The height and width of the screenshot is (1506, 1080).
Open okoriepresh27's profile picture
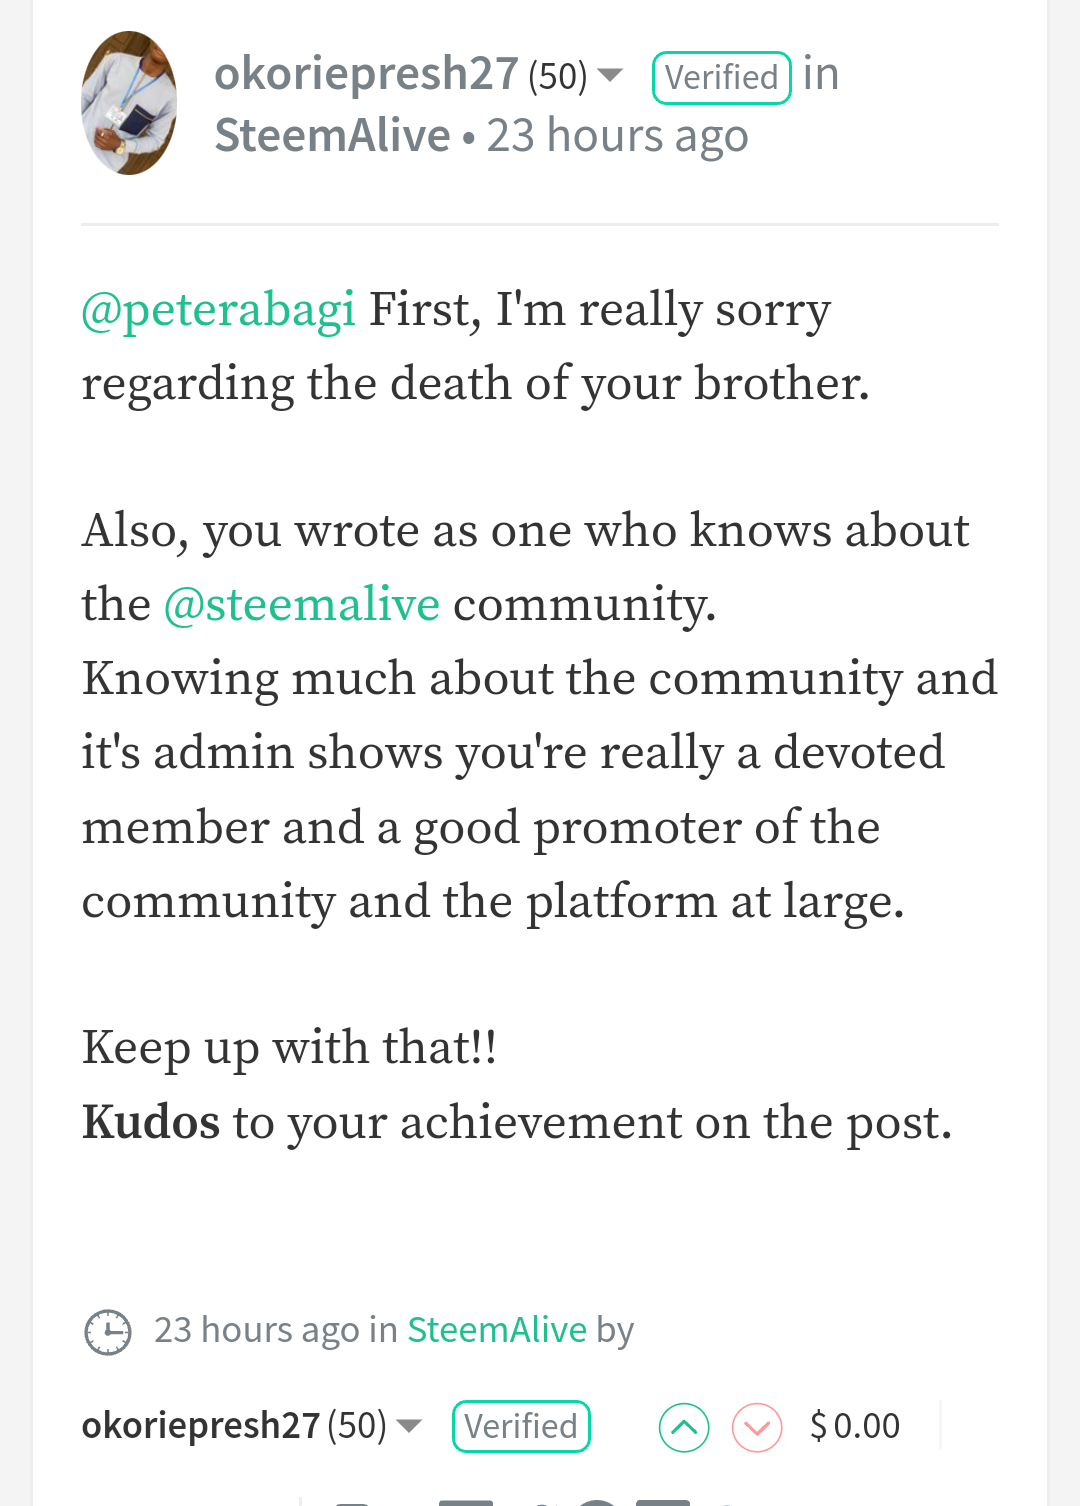pyautogui.click(x=129, y=103)
